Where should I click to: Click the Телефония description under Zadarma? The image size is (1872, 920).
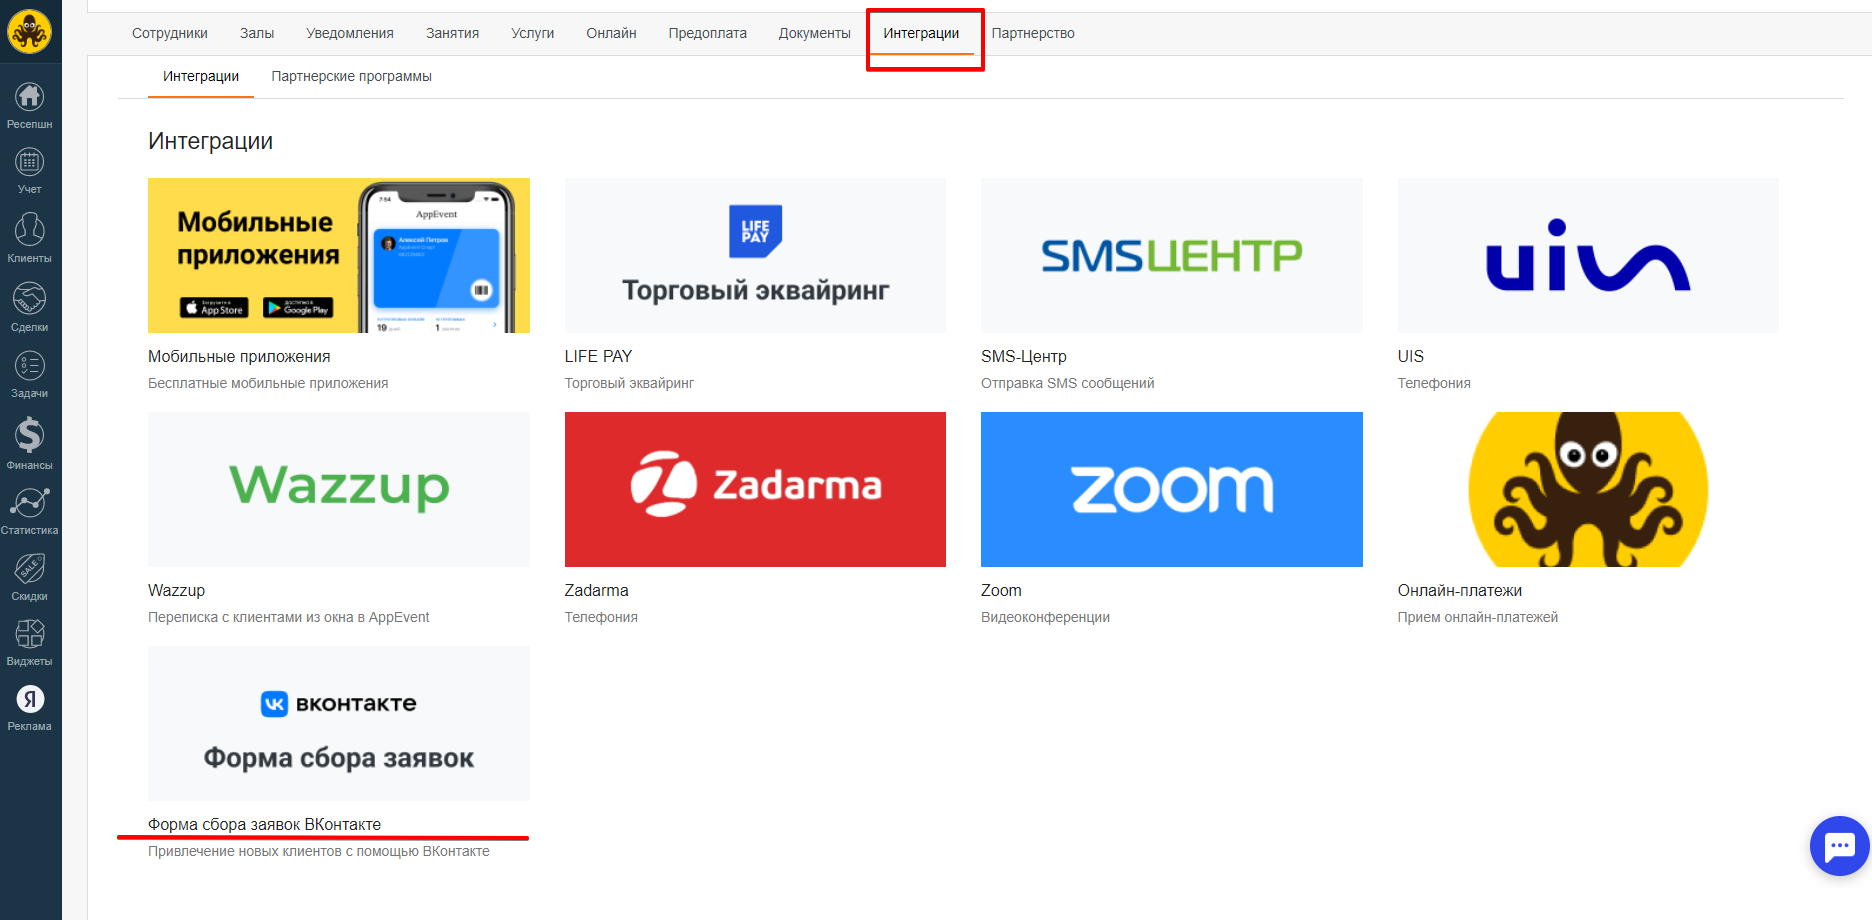(x=601, y=617)
